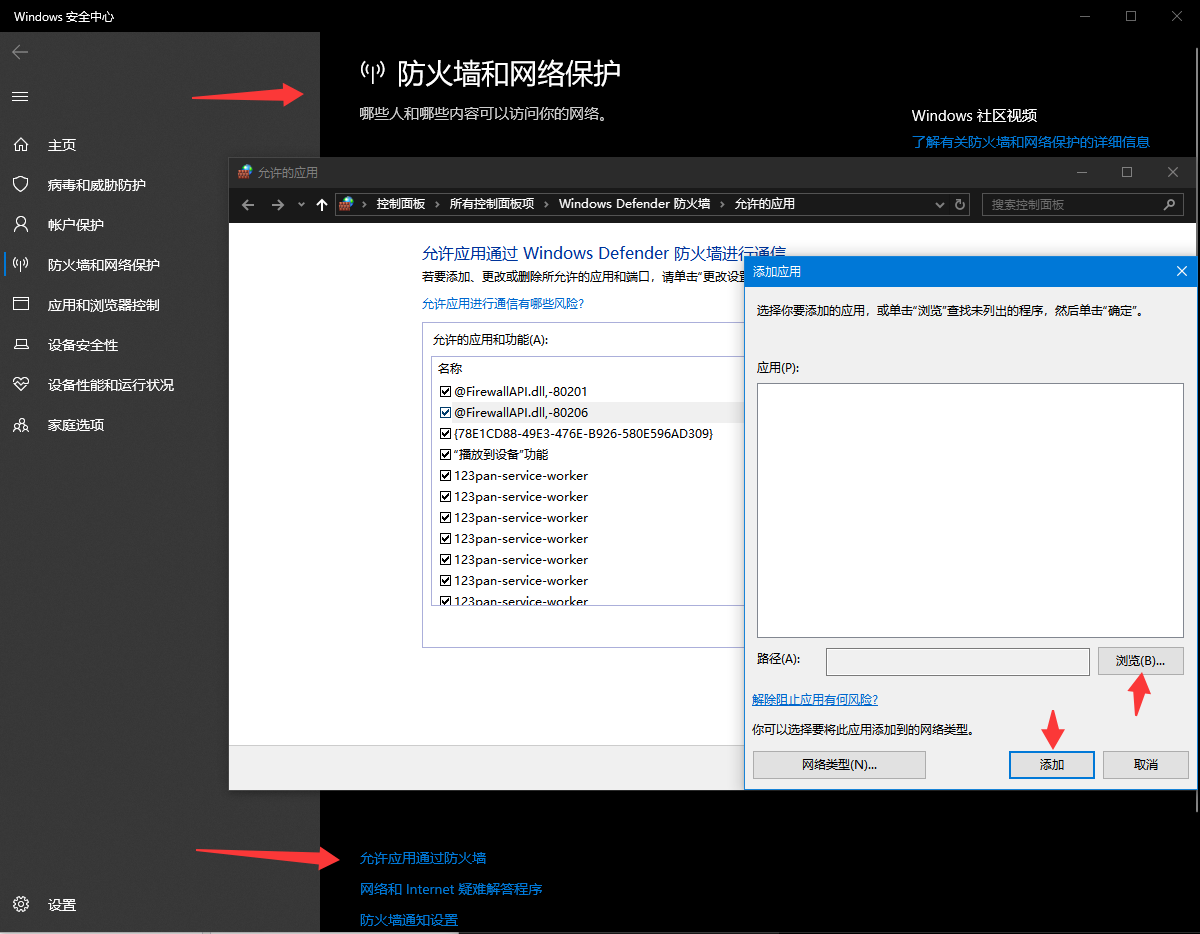Expand the address bar history dropdown
The height and width of the screenshot is (934, 1200).
pos(939,204)
